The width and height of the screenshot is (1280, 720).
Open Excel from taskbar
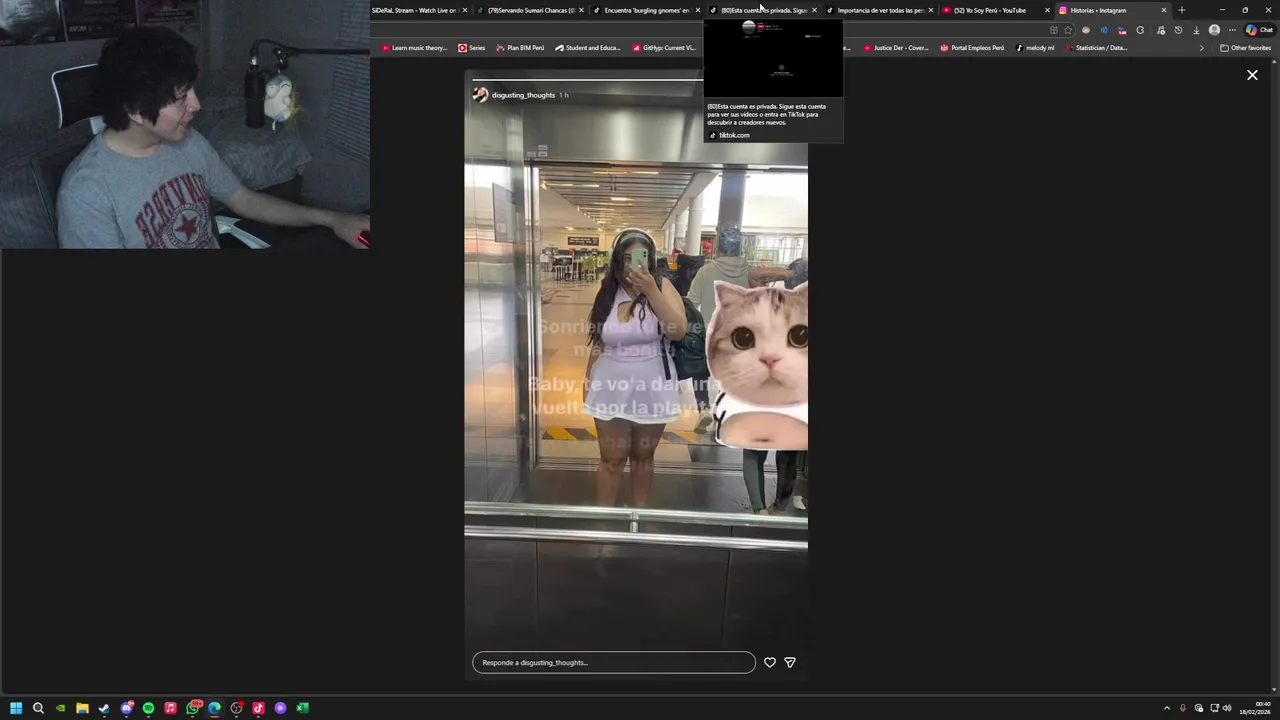302,708
